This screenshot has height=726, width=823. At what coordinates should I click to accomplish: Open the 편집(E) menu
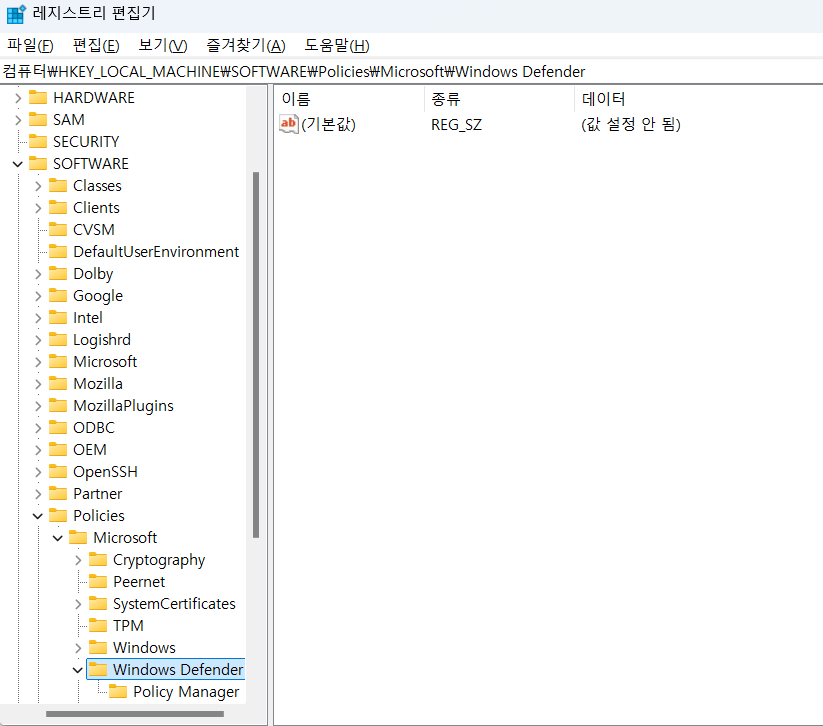[96, 46]
